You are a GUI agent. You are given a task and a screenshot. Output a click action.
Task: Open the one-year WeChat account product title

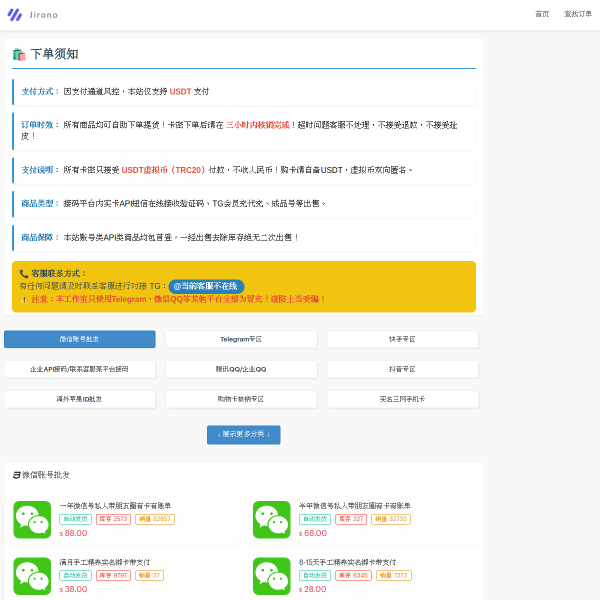pyautogui.click(x=115, y=506)
